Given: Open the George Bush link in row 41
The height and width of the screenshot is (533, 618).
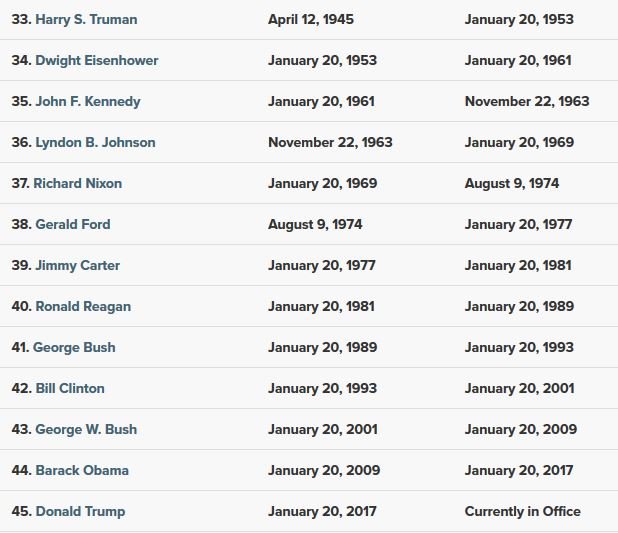Looking at the screenshot, I should click(x=74, y=347).
